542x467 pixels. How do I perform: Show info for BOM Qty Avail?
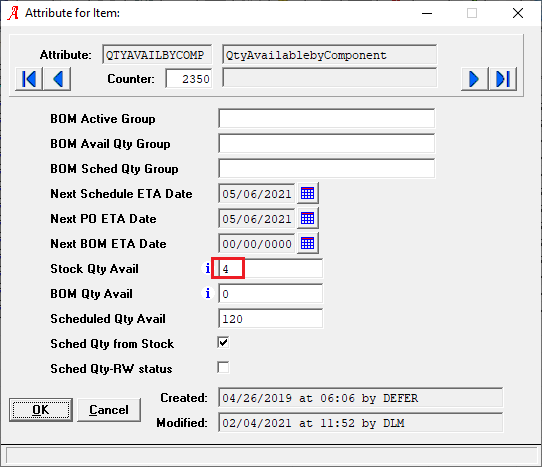click(207, 293)
